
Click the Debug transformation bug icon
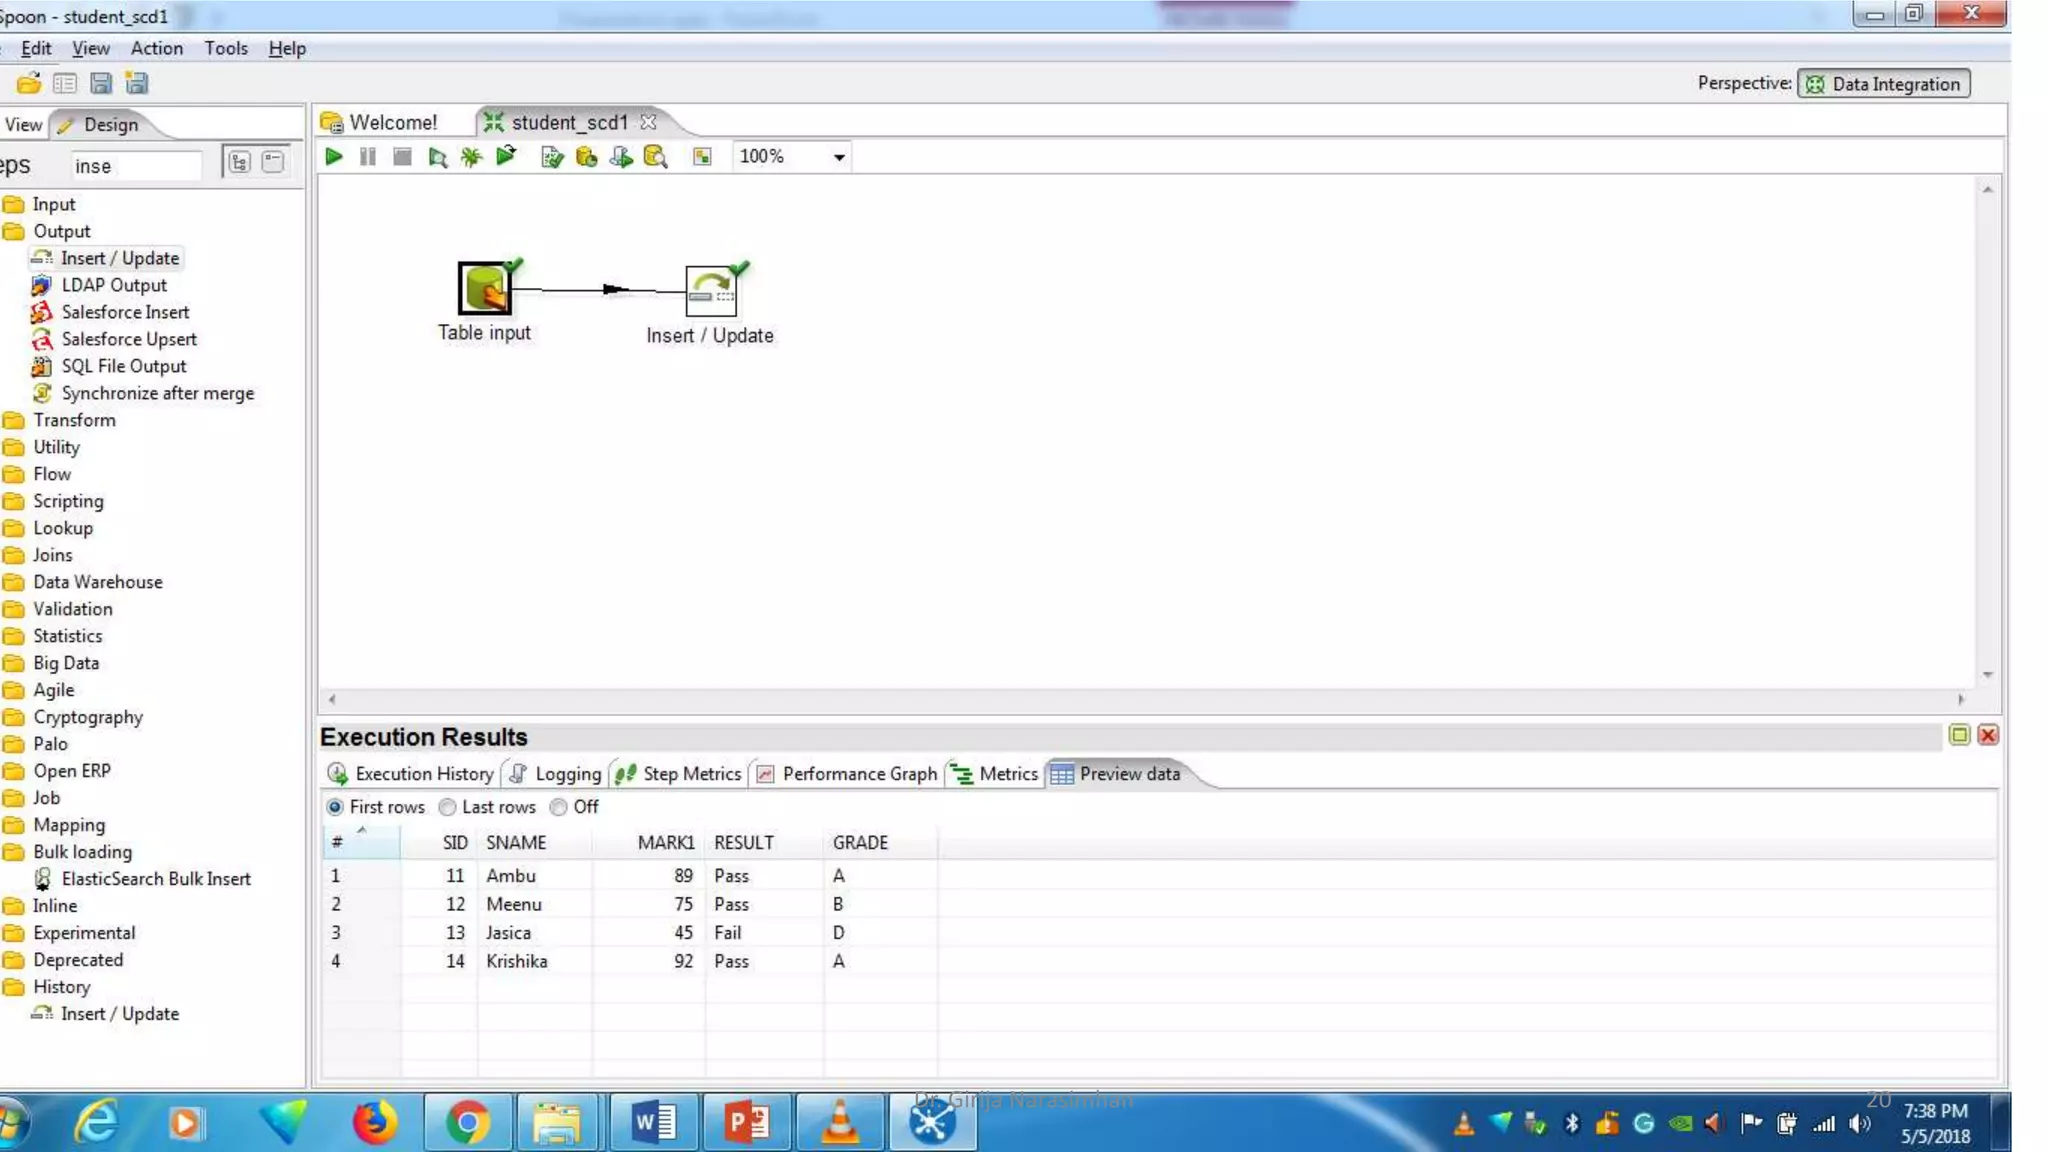tap(471, 157)
